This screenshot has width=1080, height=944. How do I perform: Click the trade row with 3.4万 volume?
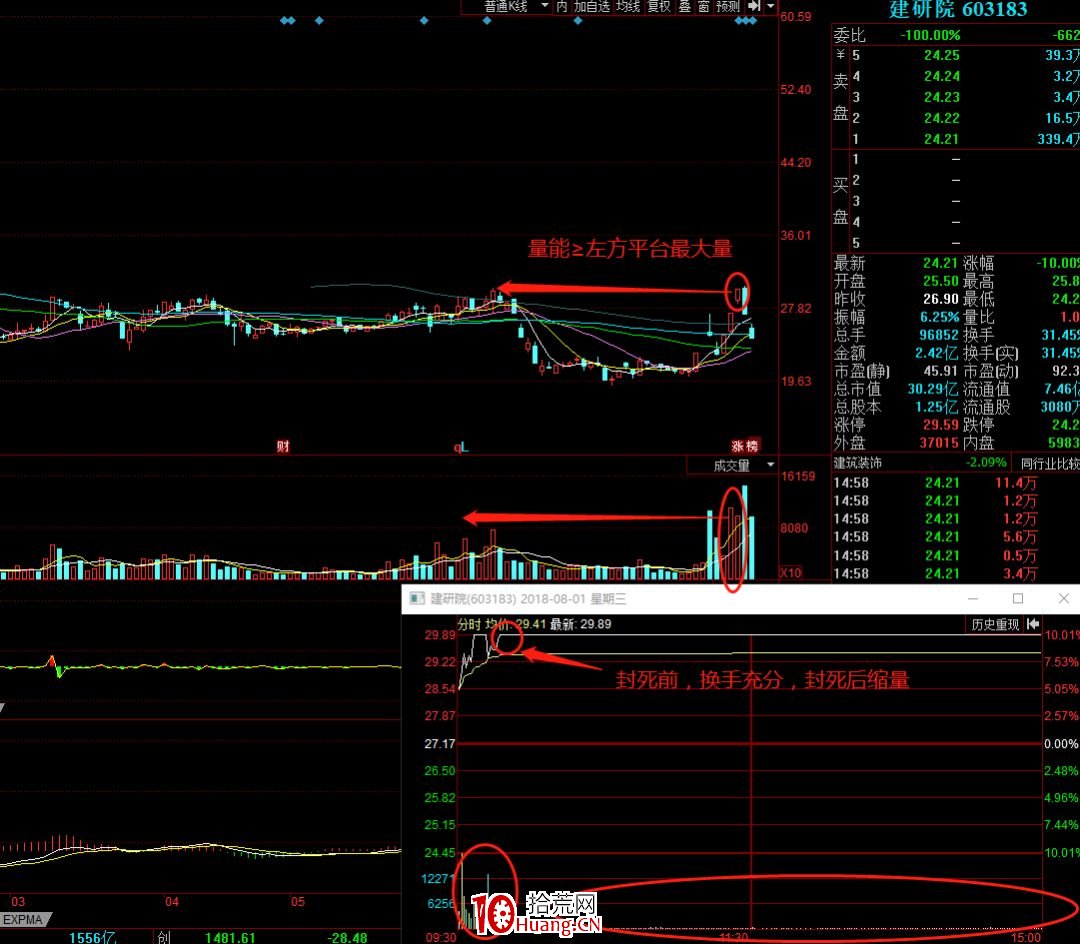tap(956, 573)
